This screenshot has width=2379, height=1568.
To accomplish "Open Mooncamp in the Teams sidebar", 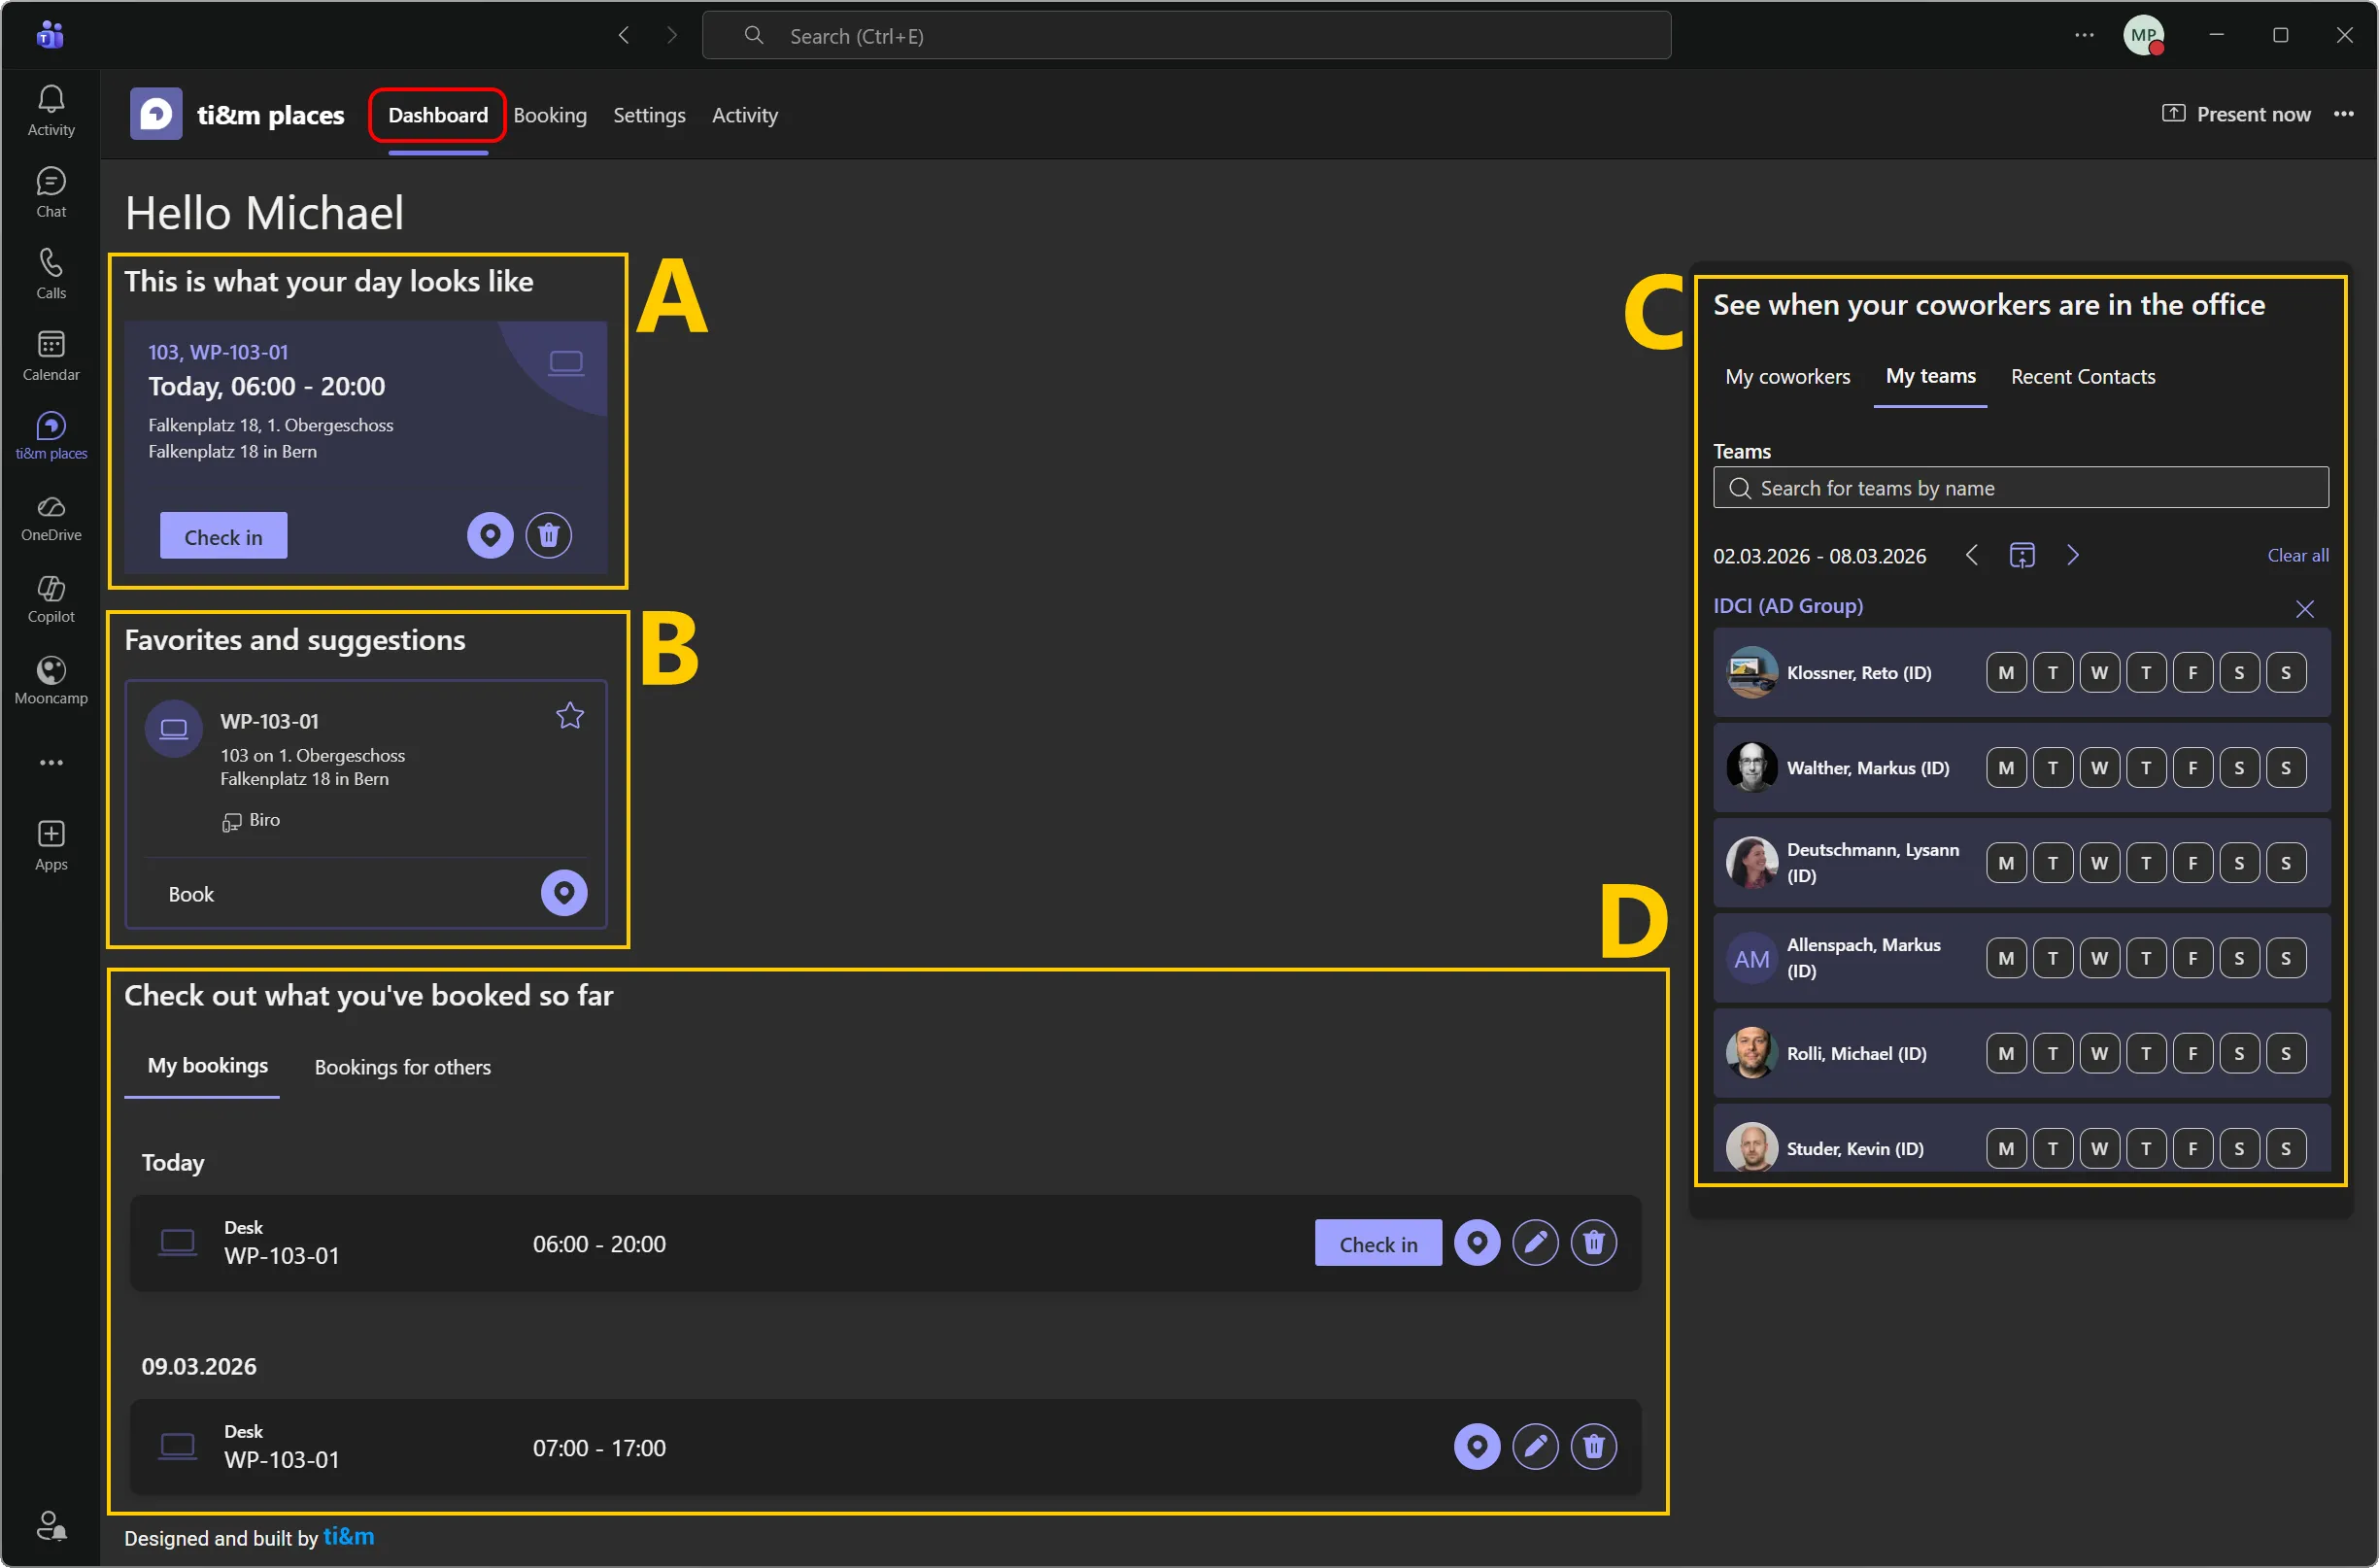I will point(51,681).
